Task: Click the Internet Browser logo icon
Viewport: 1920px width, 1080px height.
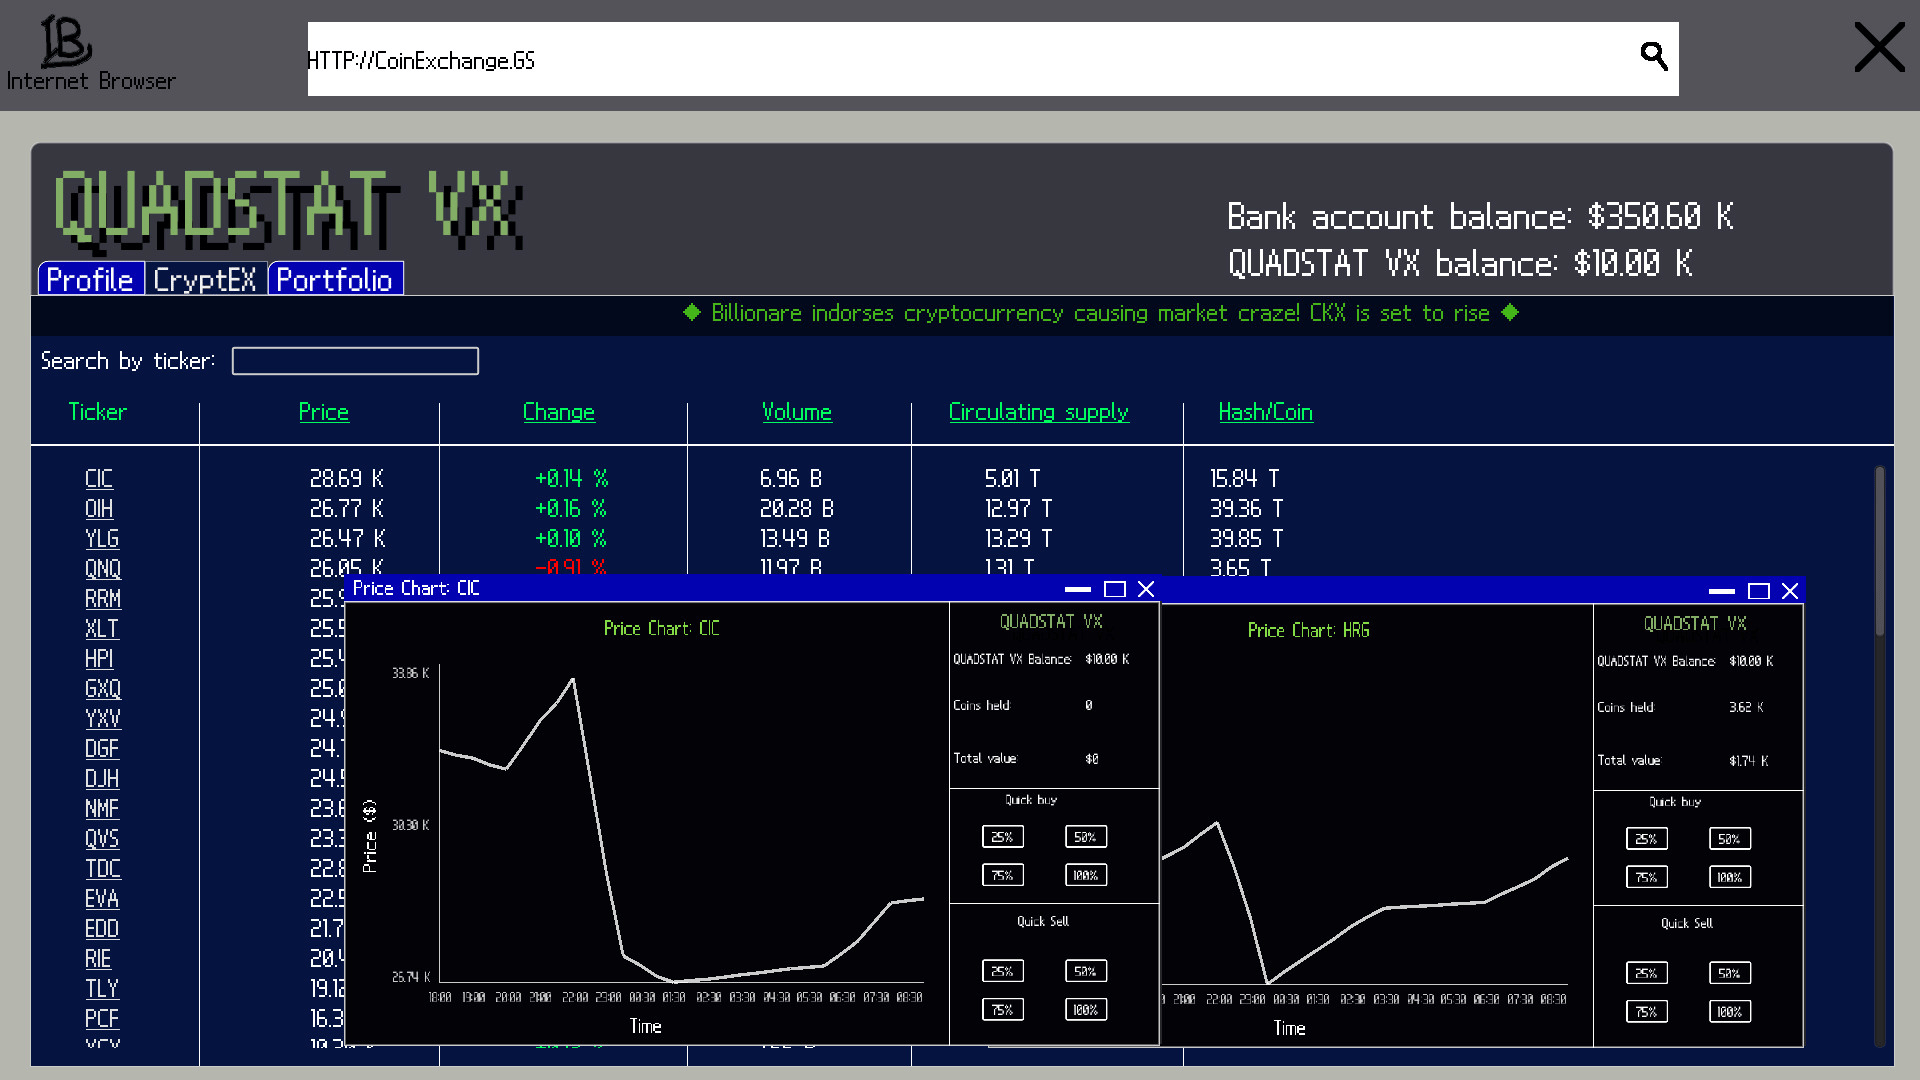Action: (66, 42)
